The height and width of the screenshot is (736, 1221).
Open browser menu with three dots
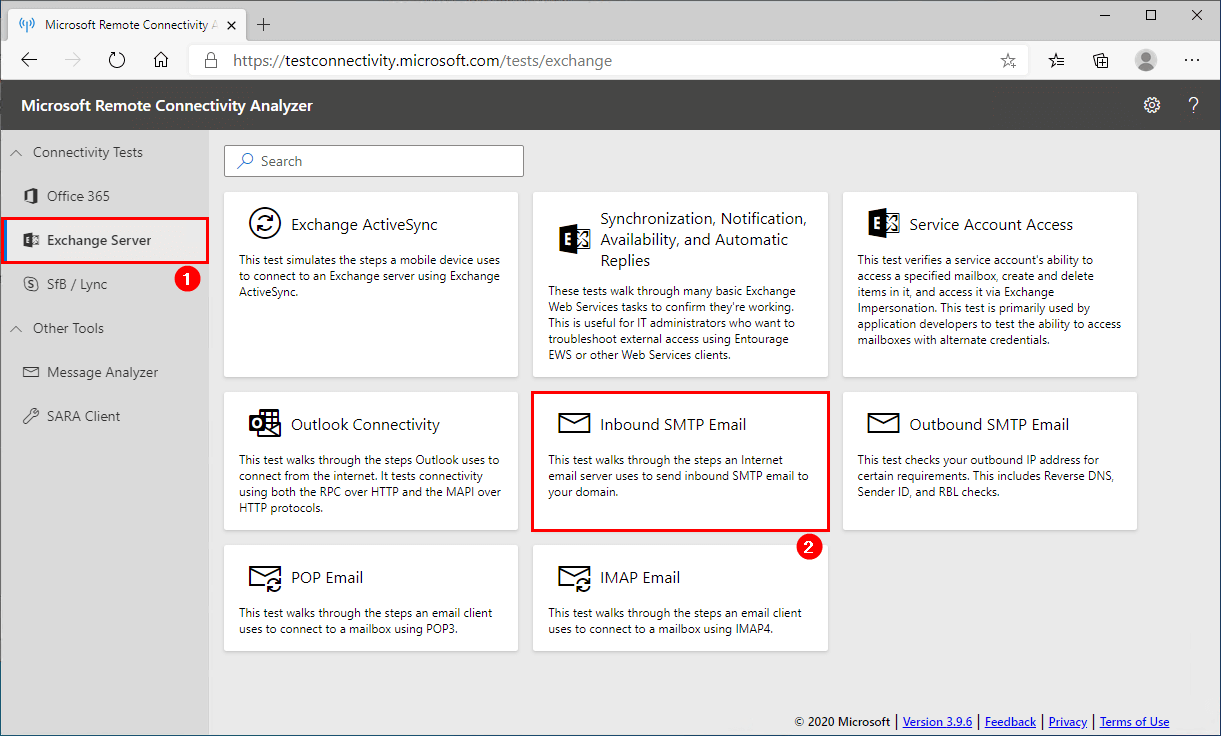(x=1192, y=60)
